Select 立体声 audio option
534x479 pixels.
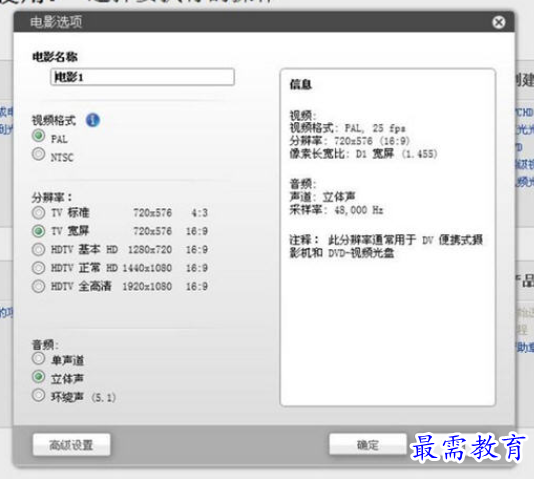click(x=38, y=377)
